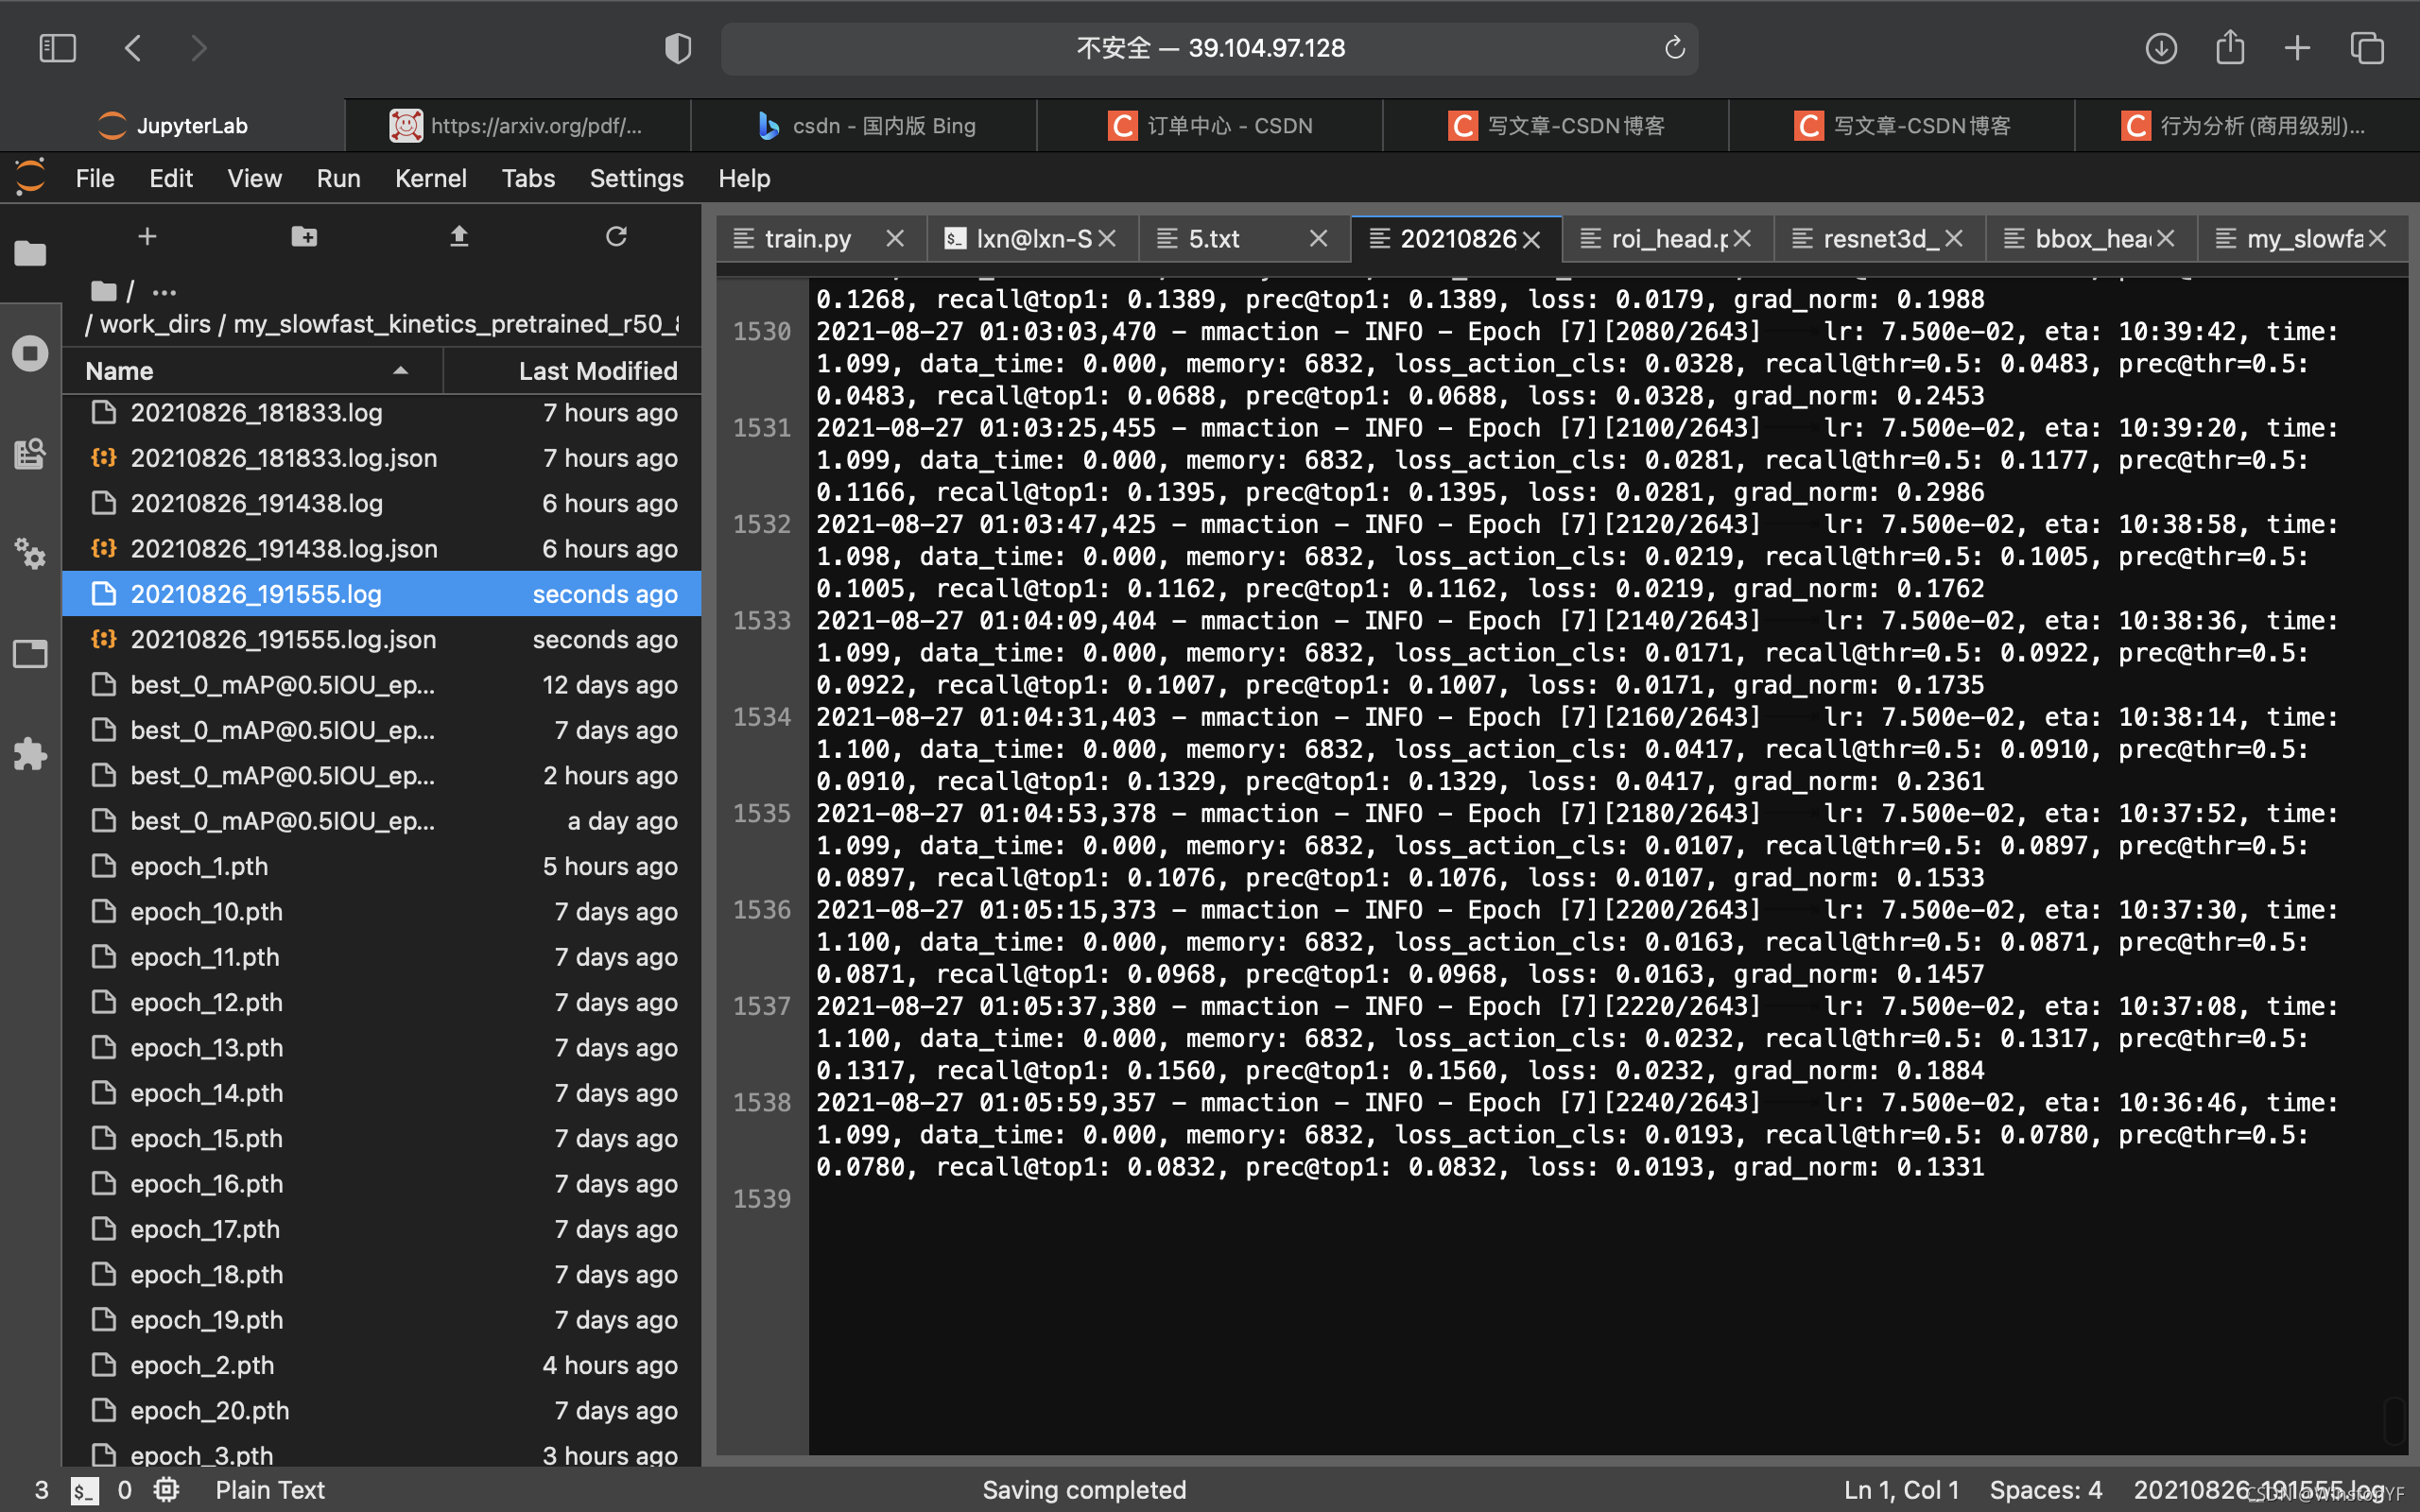Open the Kernel menu
Image resolution: width=2420 pixels, height=1512 pixels.
pyautogui.click(x=430, y=178)
